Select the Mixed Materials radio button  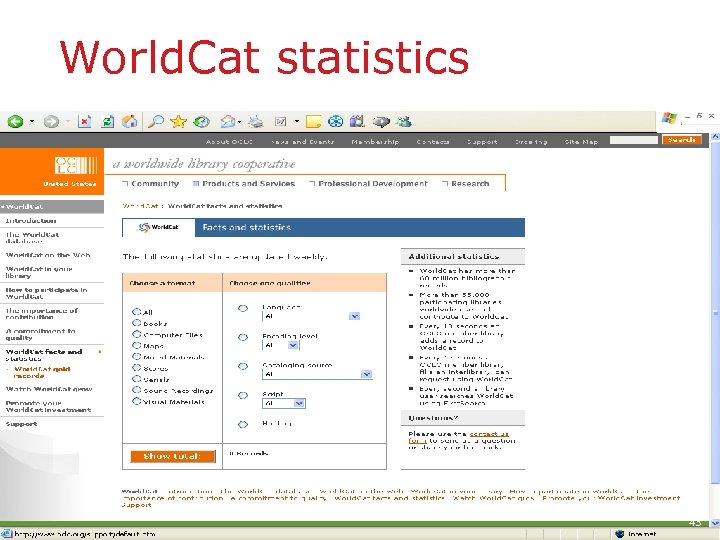point(136,356)
